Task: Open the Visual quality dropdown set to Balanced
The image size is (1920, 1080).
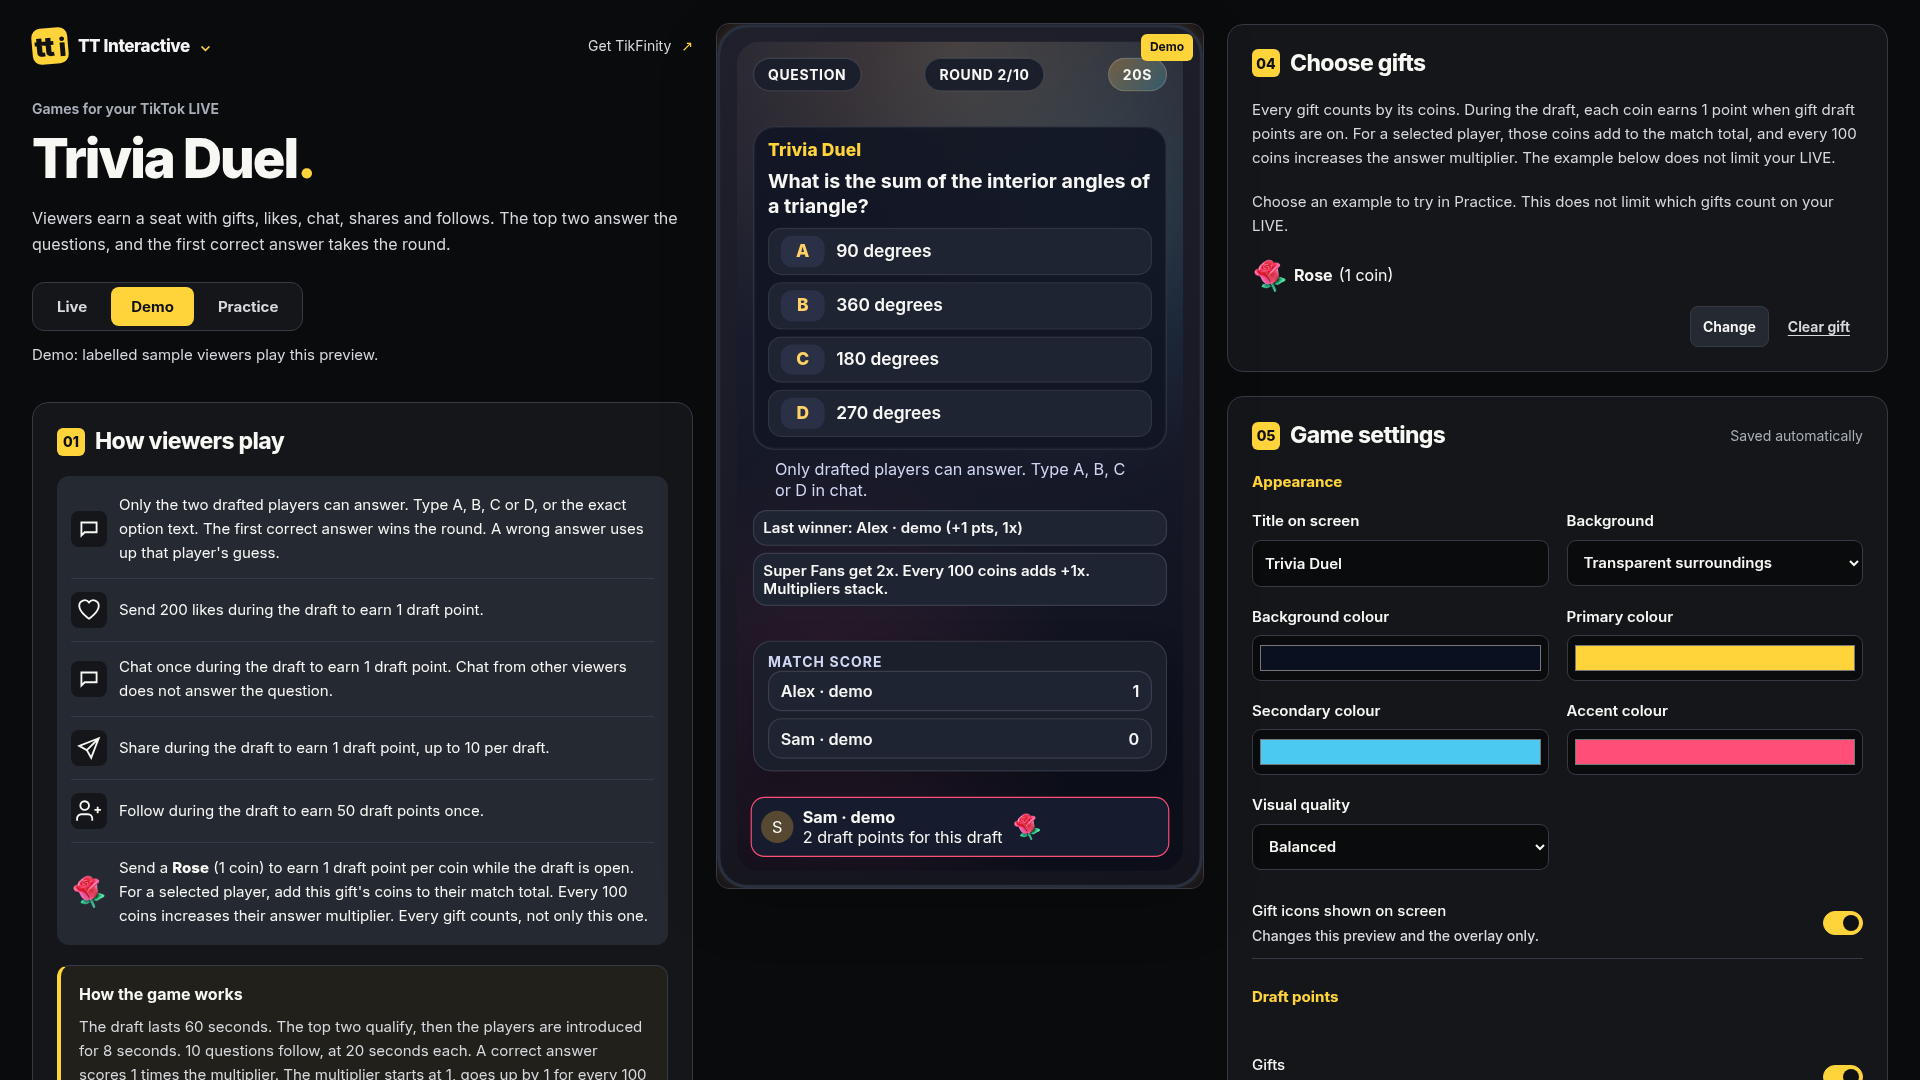Action: point(1400,847)
